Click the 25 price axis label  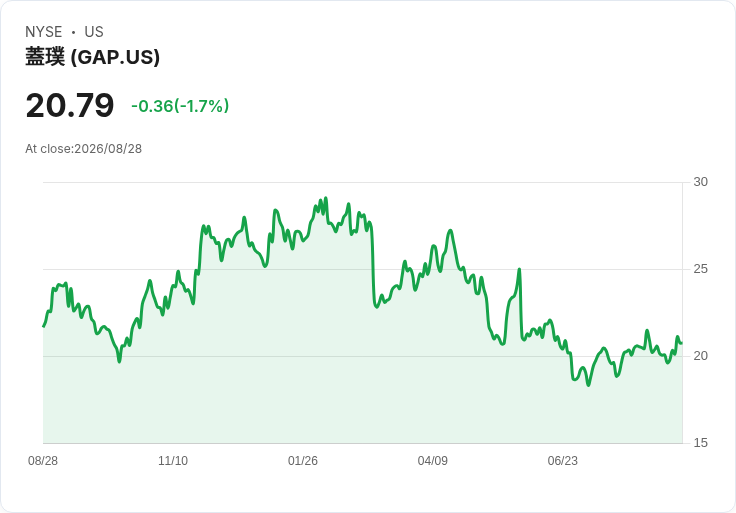pyautogui.click(x=700, y=269)
